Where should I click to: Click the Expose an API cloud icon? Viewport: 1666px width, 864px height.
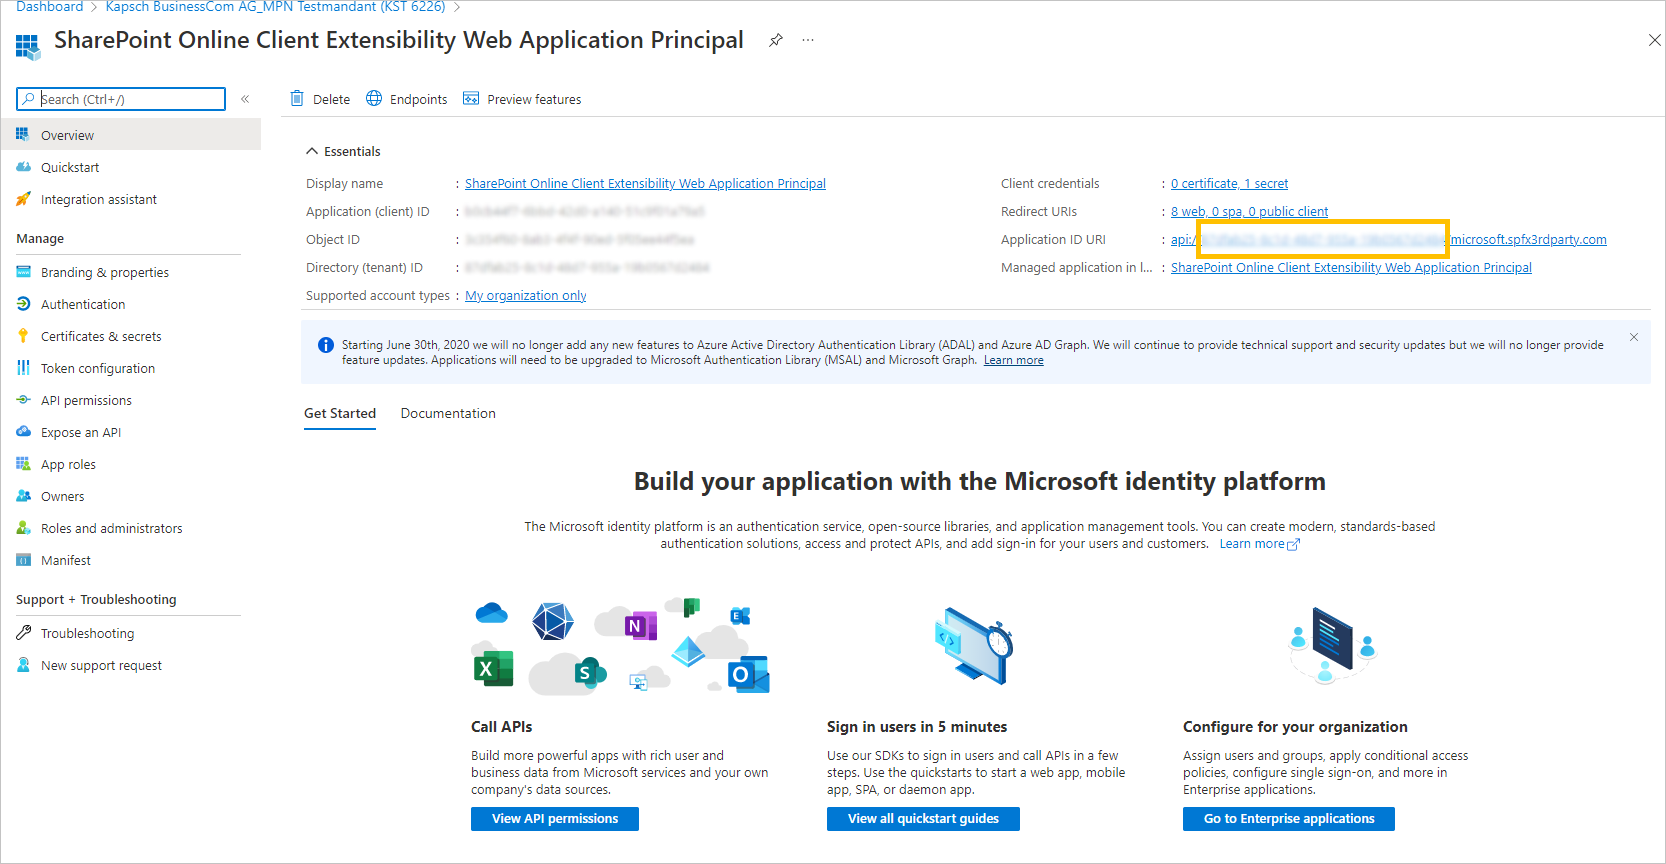click(x=23, y=432)
